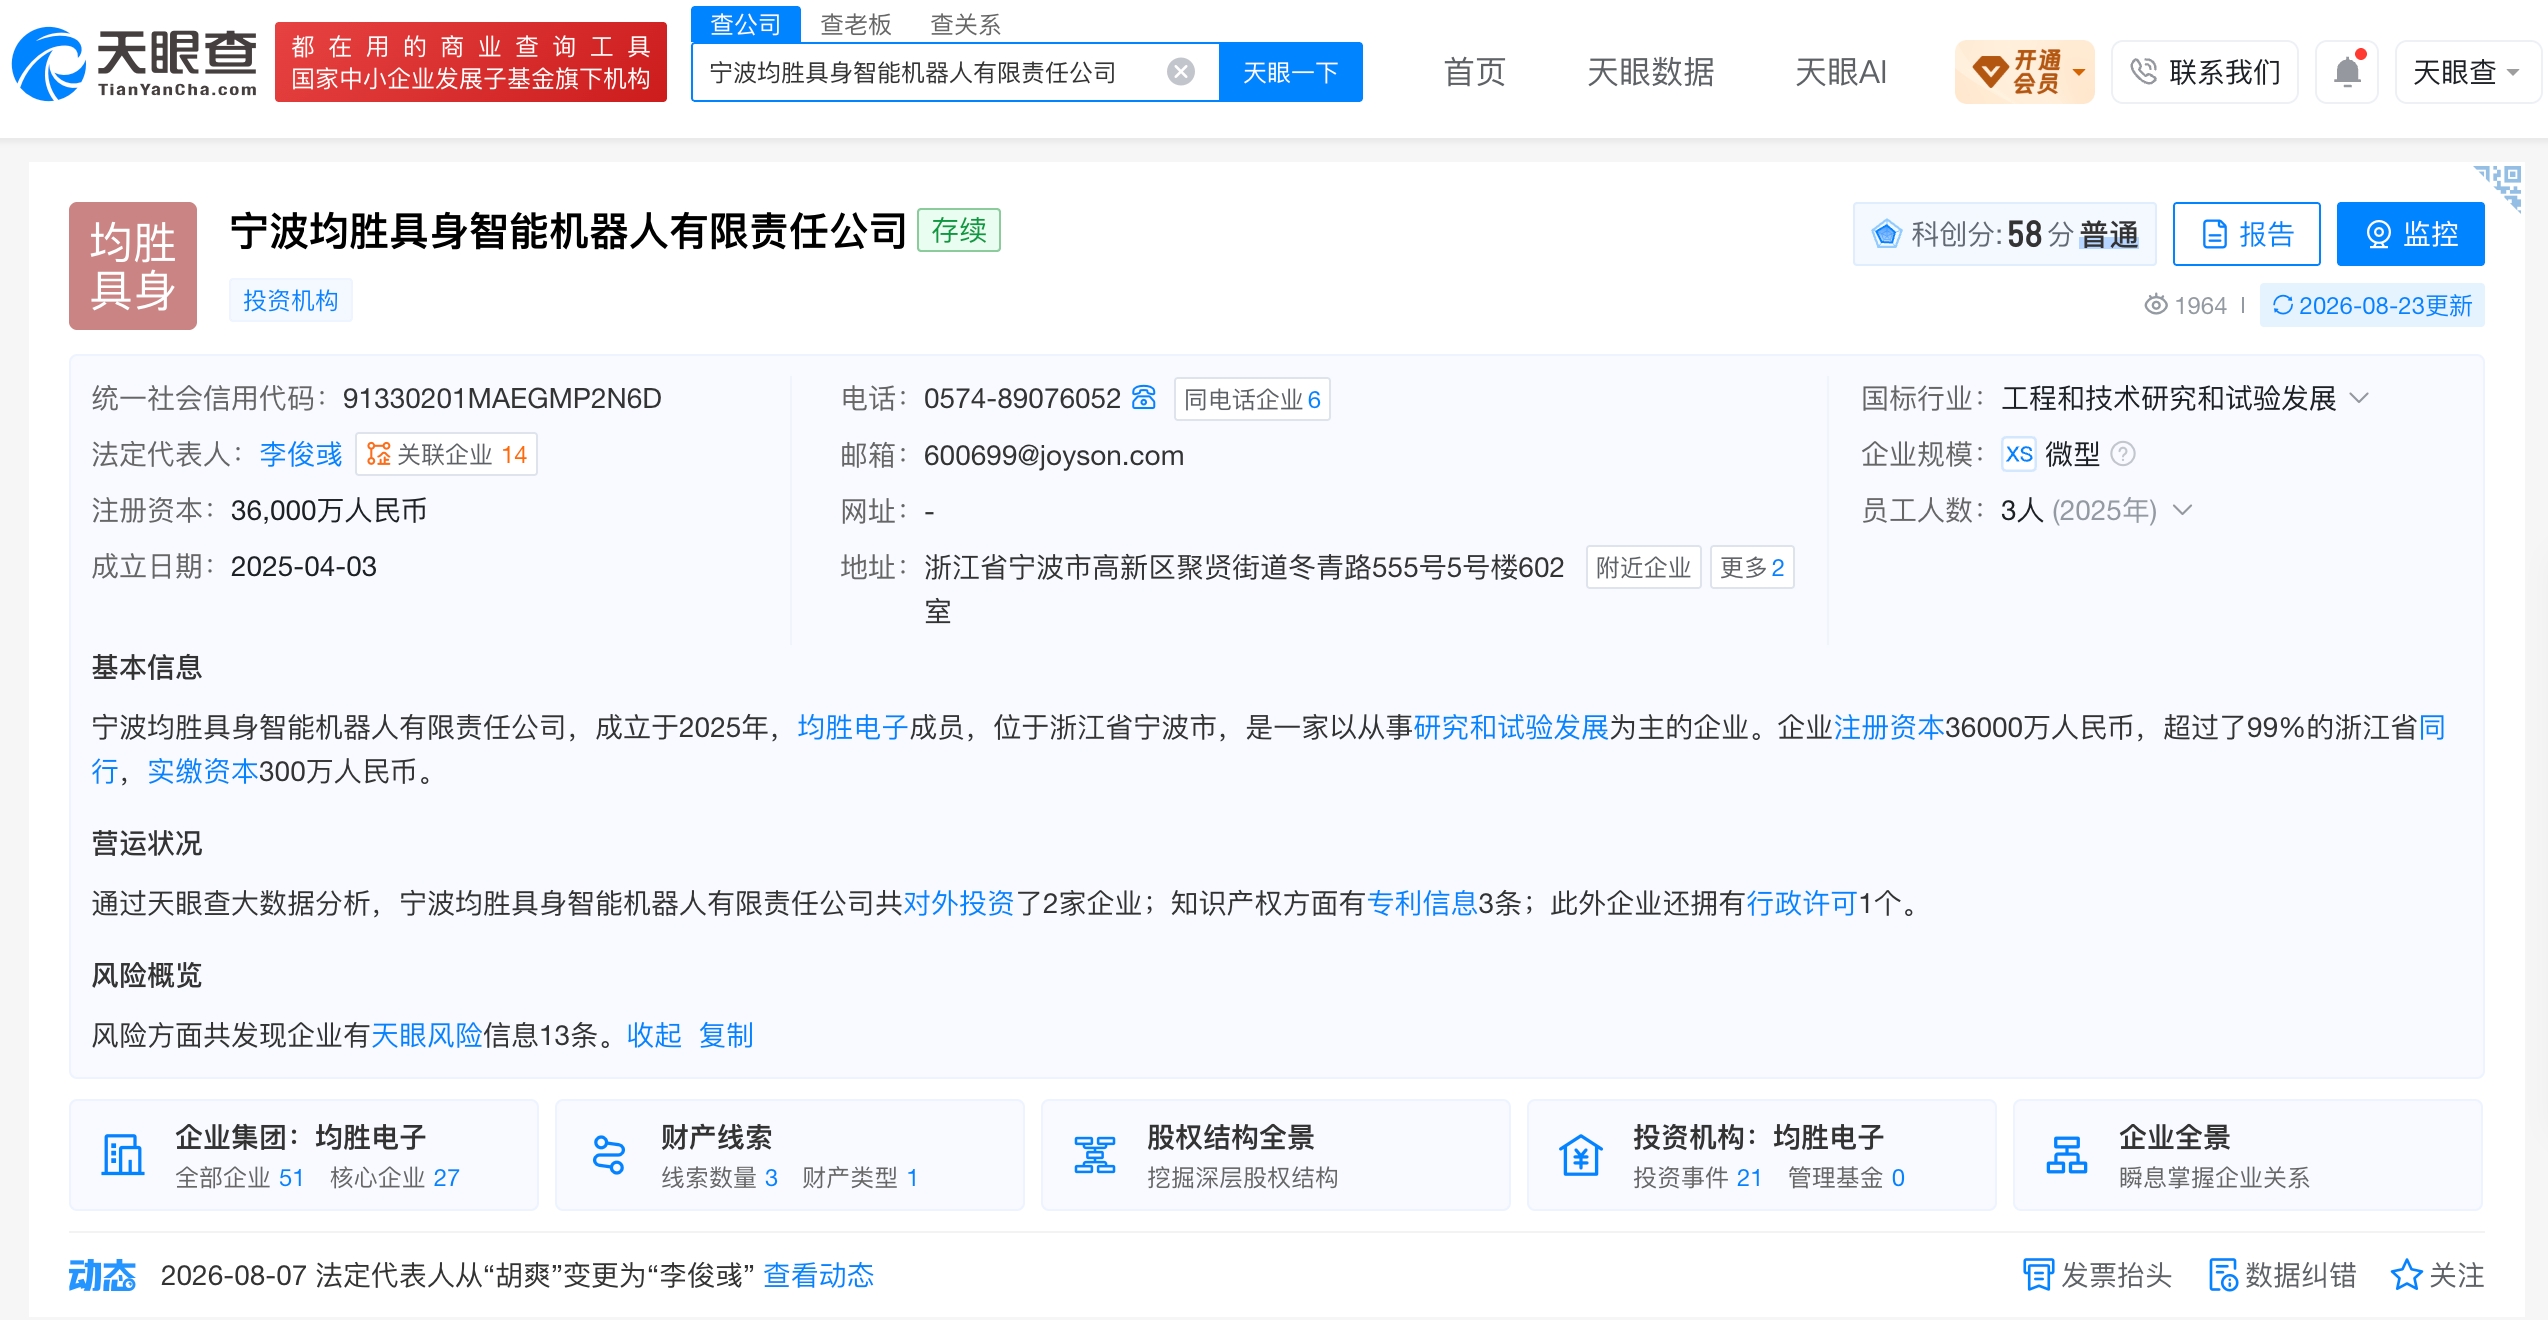Click the 关注 star icon
2548x1320 pixels.
pyautogui.click(x=2406, y=1275)
